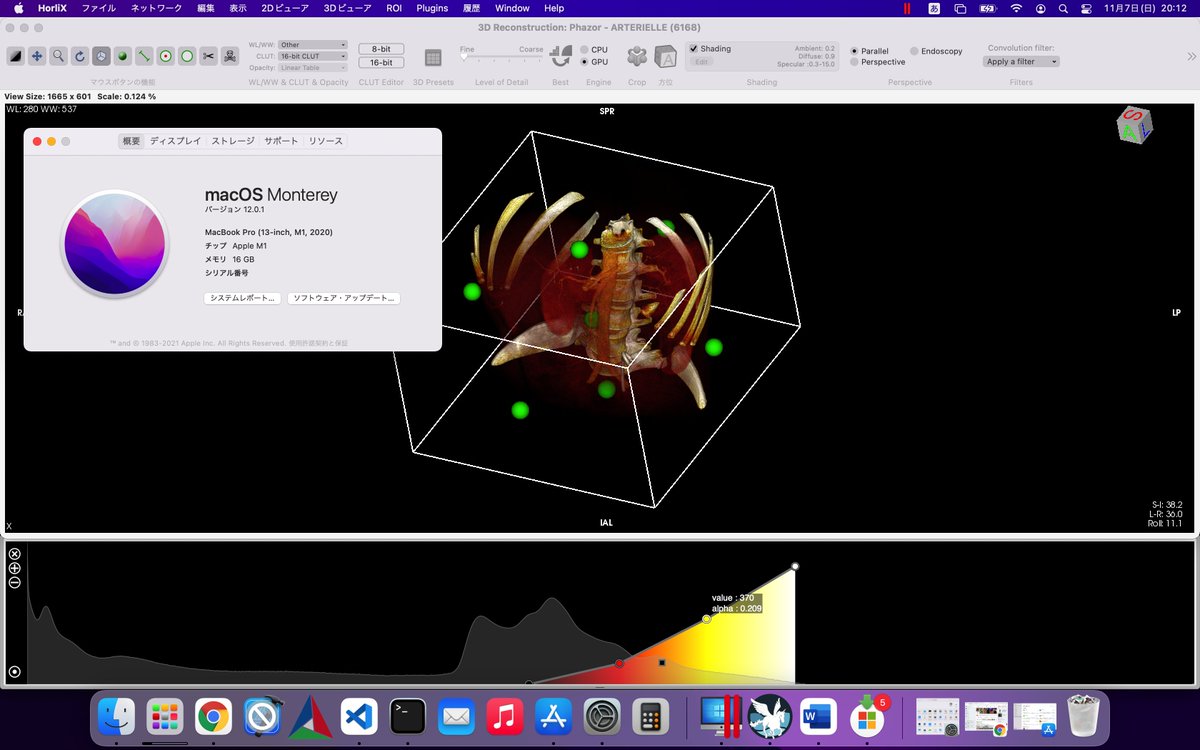Switch to ディスプレイ tab in About window
1200x750 pixels.
(175, 141)
